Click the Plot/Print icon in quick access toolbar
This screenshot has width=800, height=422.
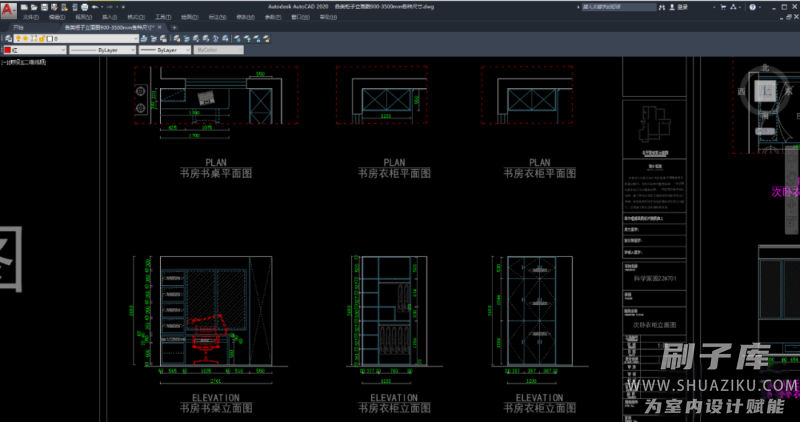pos(83,6)
